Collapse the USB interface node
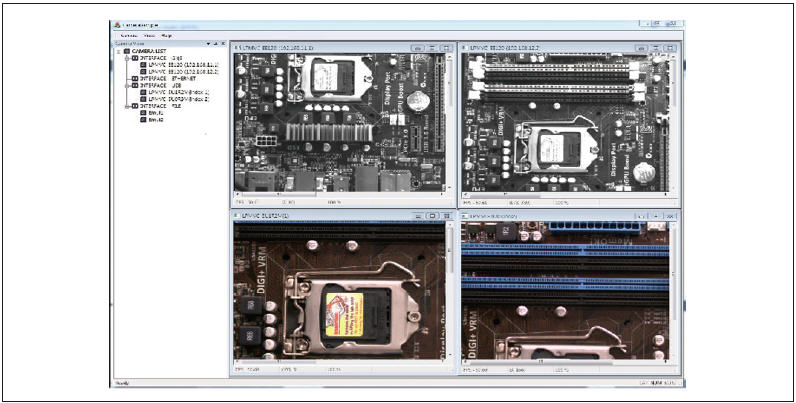 (126, 85)
